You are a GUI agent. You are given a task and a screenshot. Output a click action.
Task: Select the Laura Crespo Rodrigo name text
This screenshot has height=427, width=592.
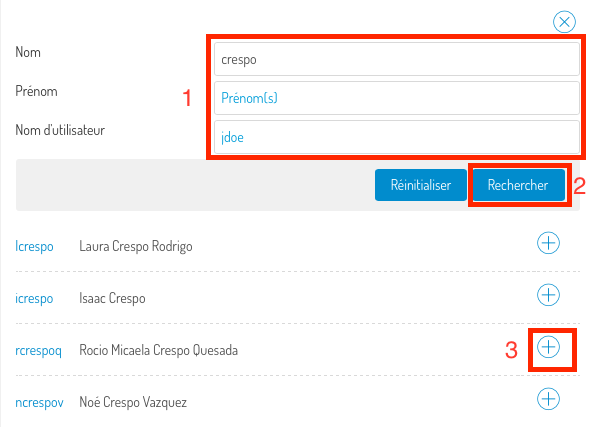(136, 246)
